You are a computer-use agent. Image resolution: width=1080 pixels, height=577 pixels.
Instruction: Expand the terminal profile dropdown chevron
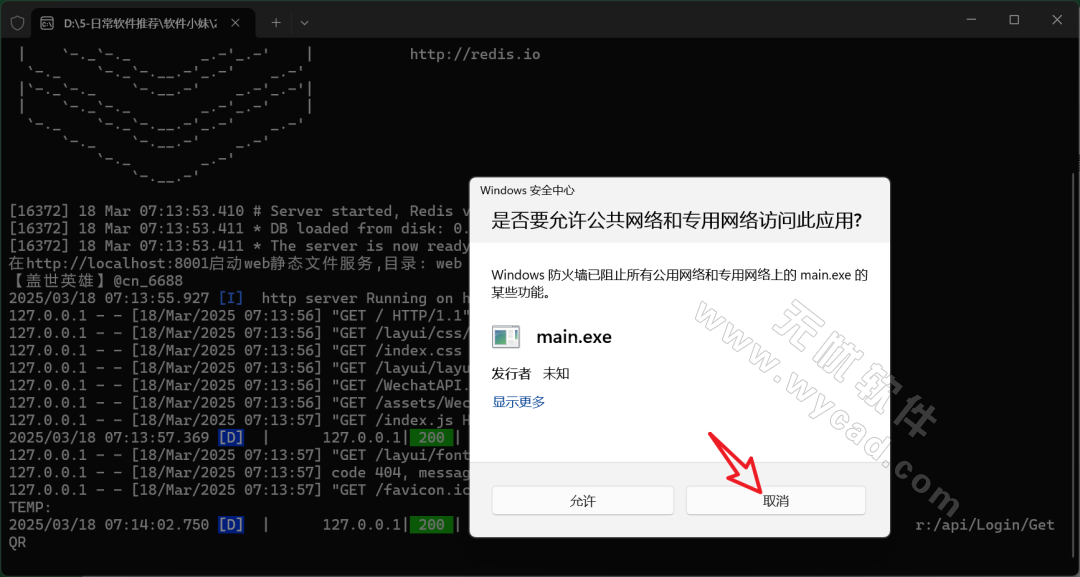305,22
